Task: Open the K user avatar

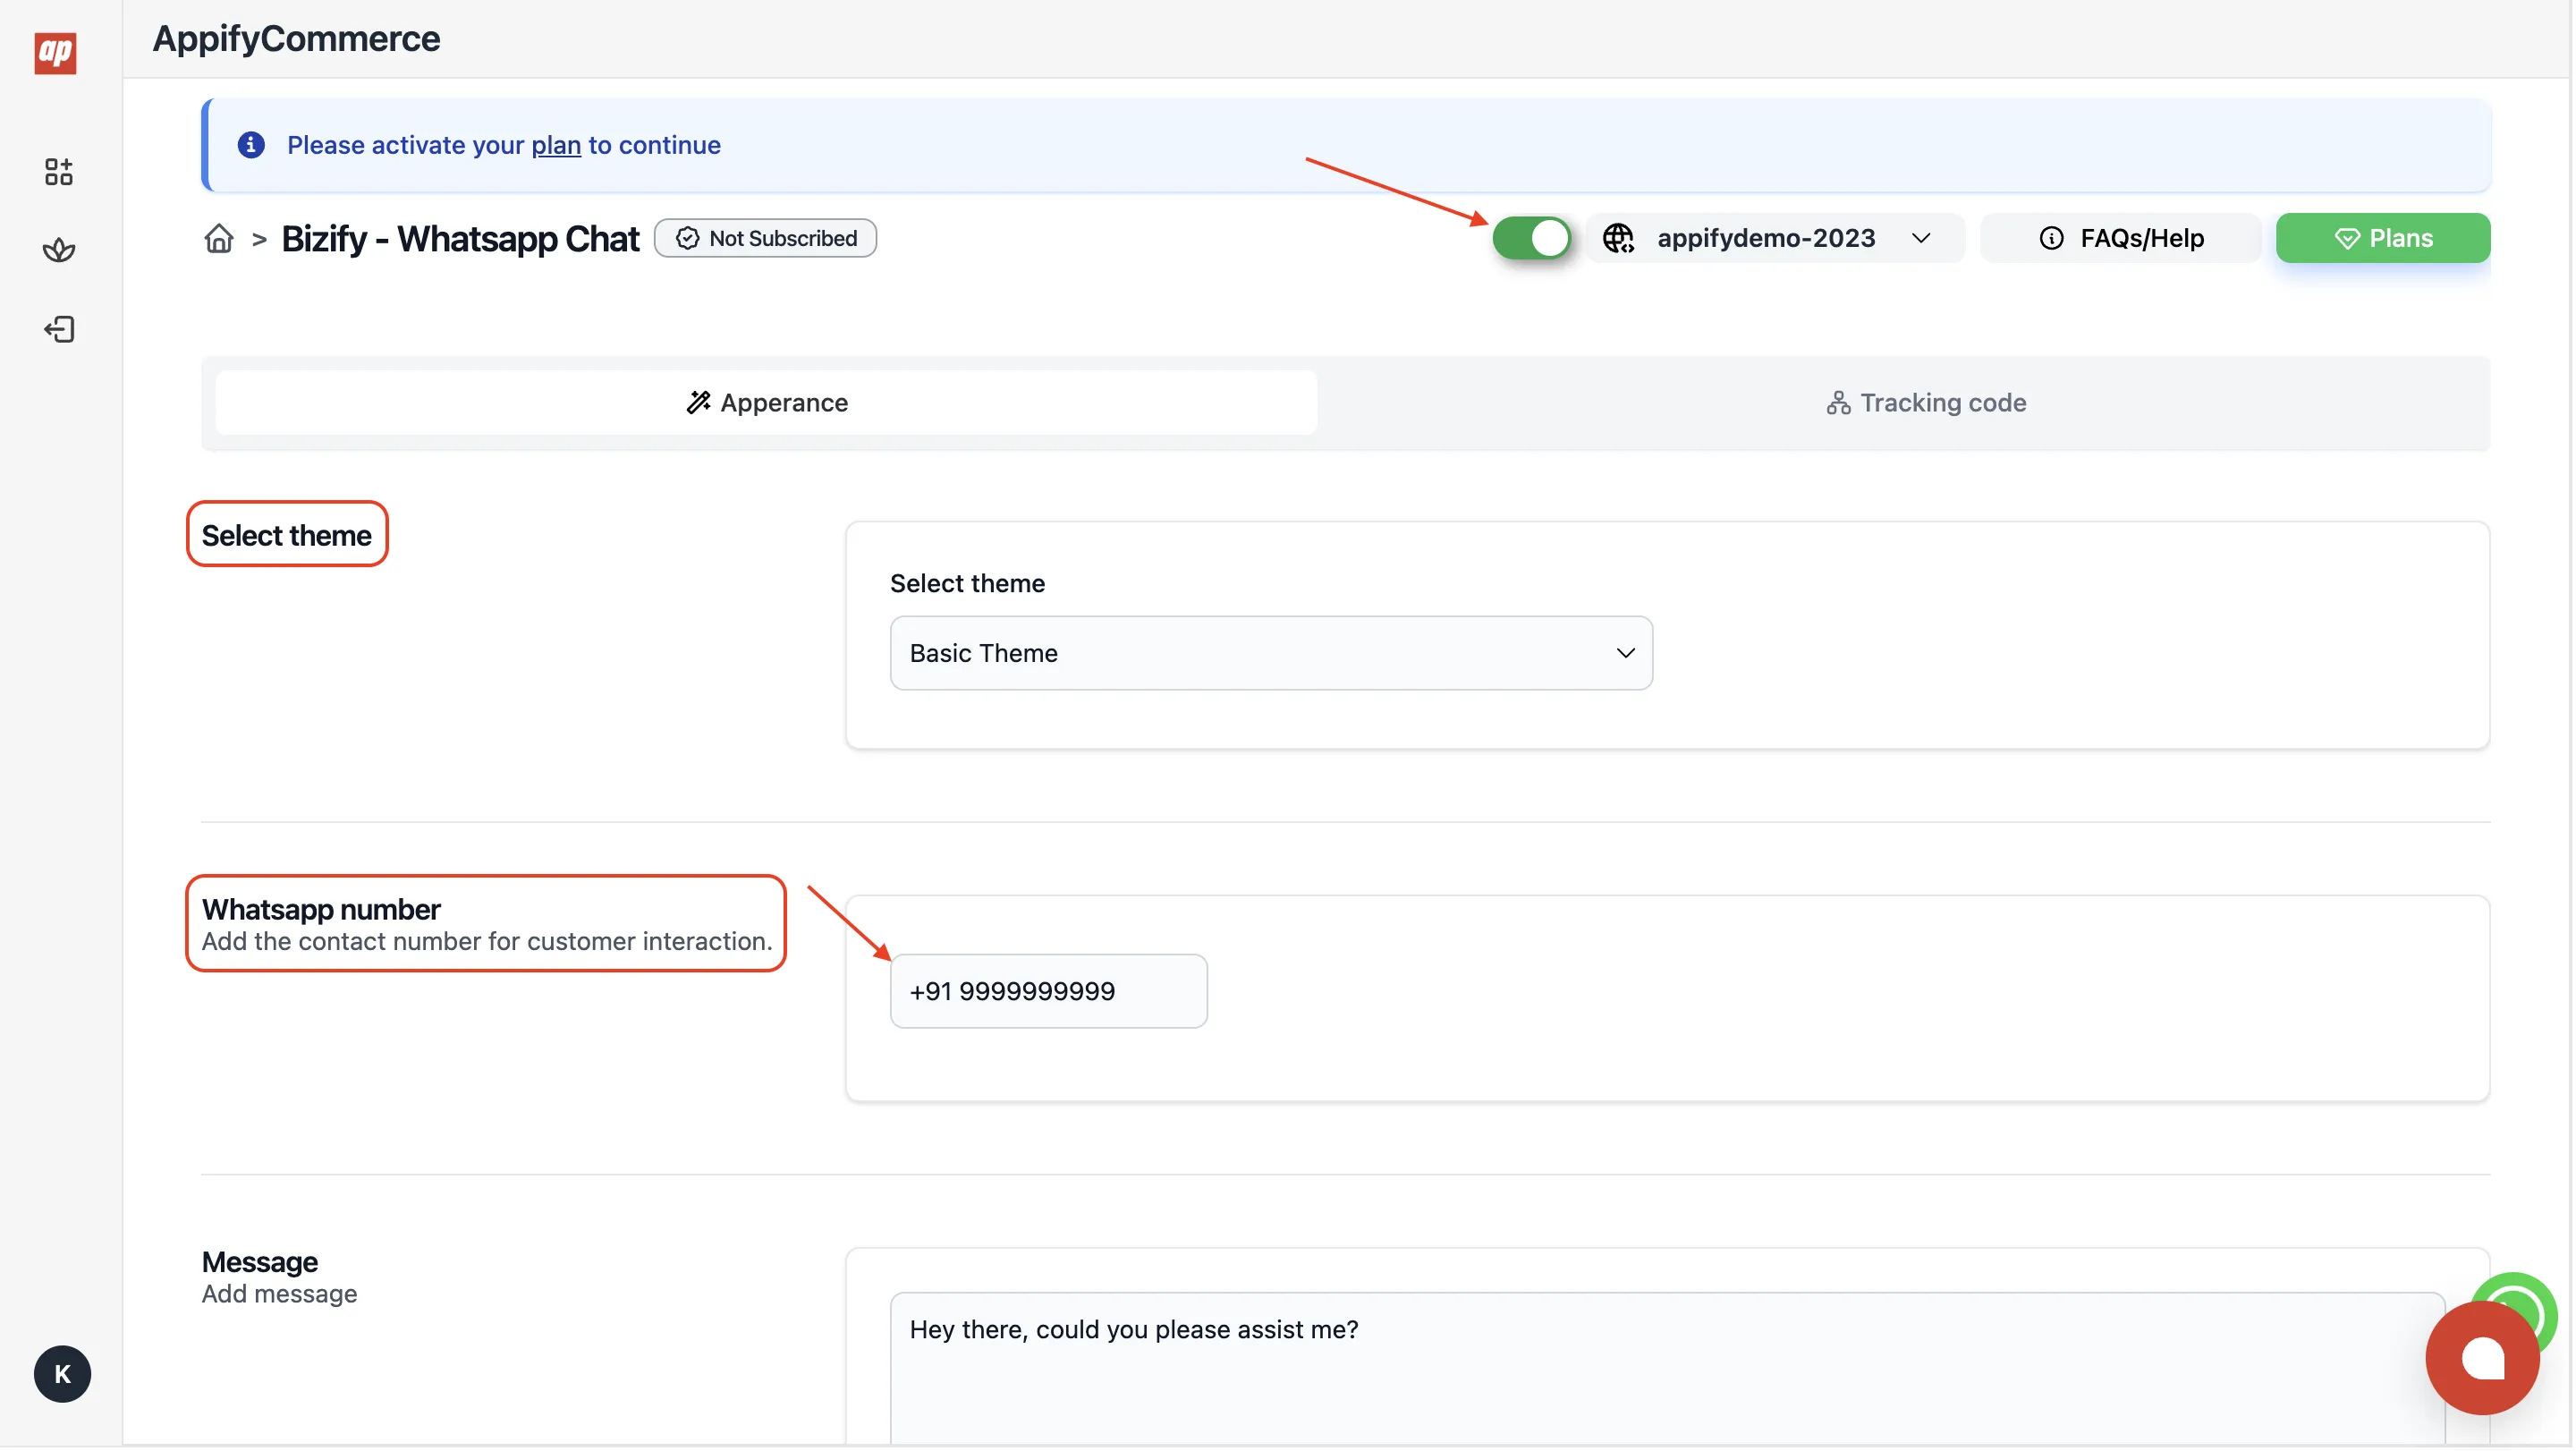Action: pos(62,1375)
